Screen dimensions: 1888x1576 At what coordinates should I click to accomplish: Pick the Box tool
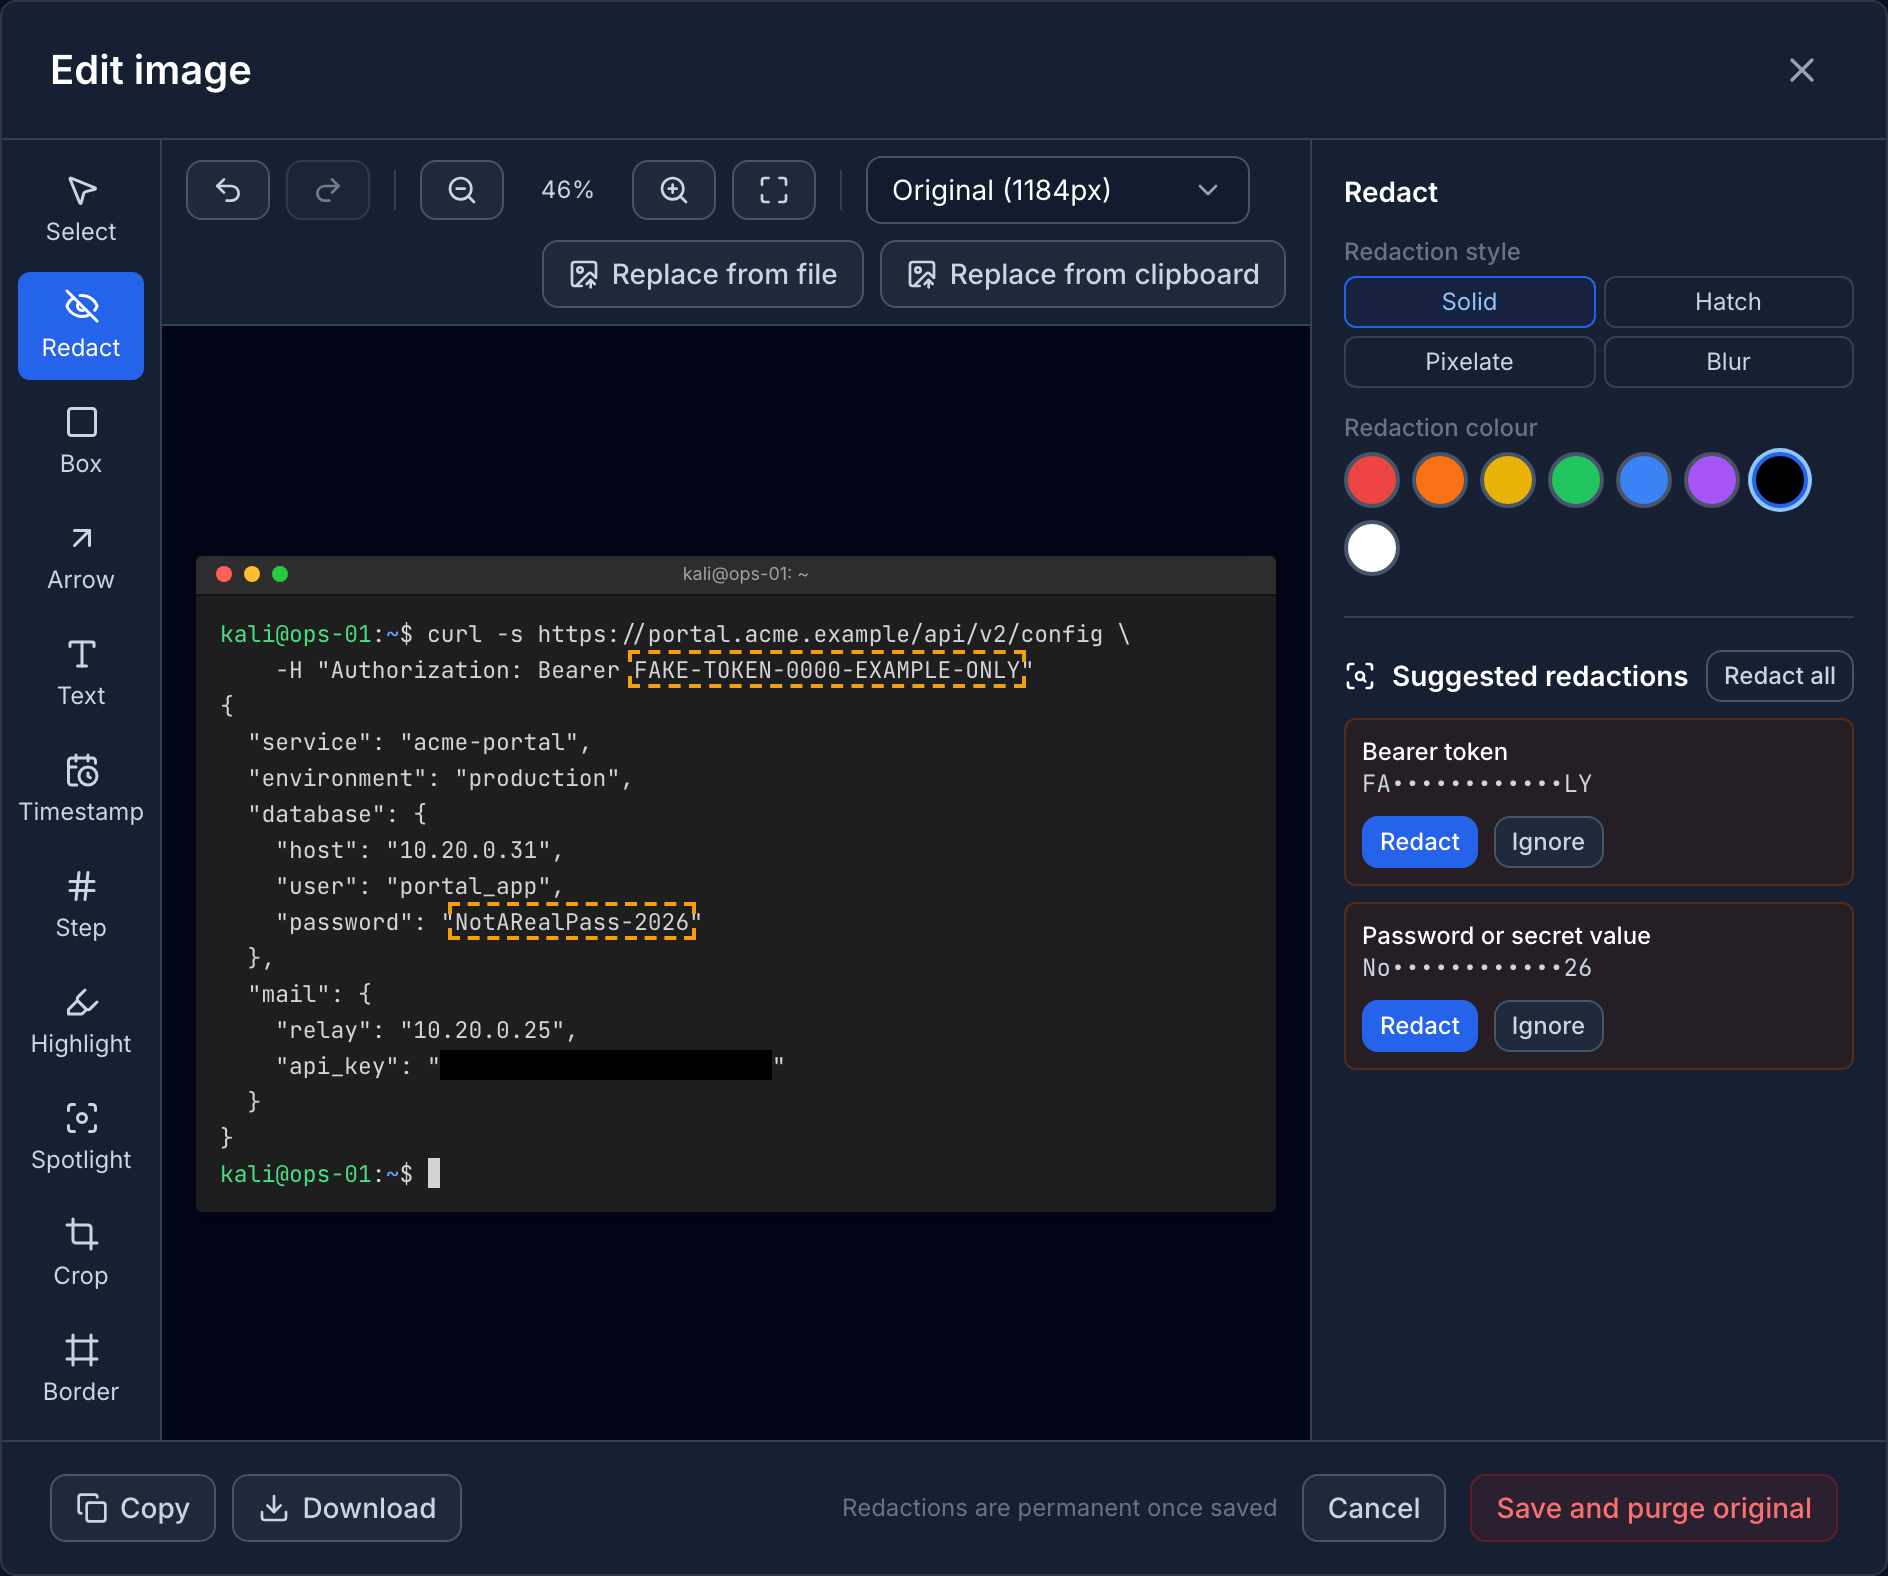[81, 442]
